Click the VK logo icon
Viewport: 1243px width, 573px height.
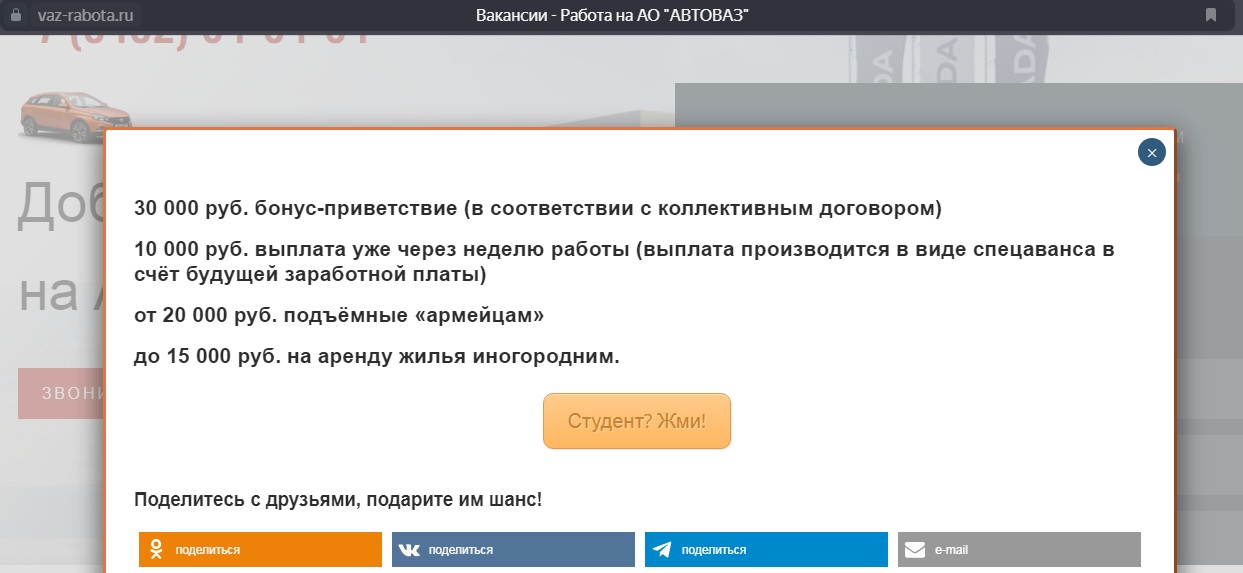point(409,550)
